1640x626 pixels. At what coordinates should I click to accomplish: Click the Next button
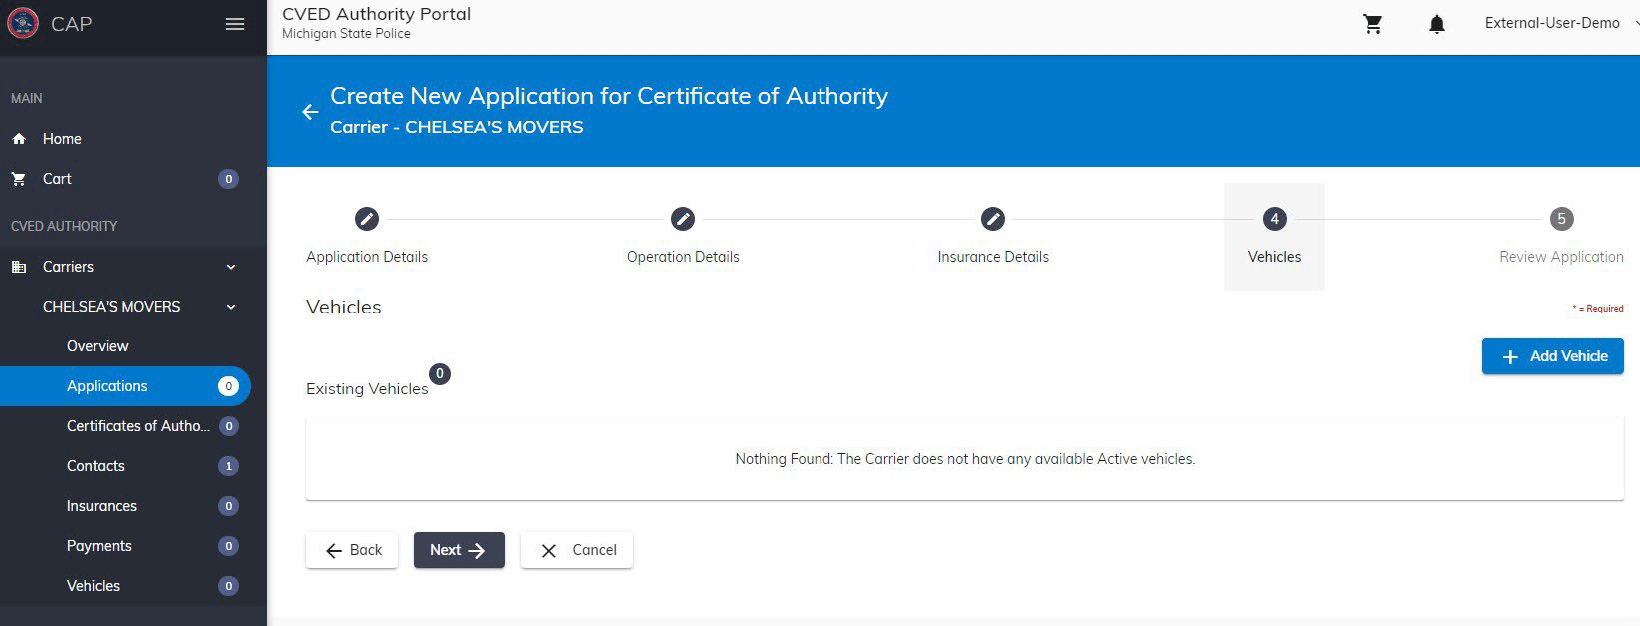pyautogui.click(x=459, y=550)
